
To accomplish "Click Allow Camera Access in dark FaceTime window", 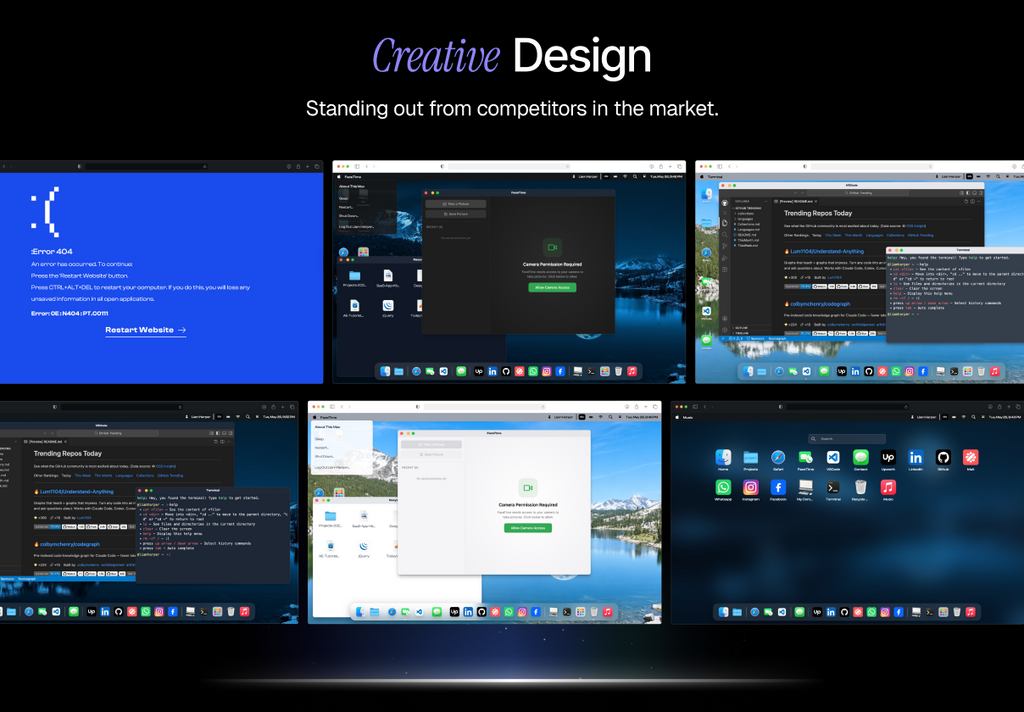I will 552,287.
